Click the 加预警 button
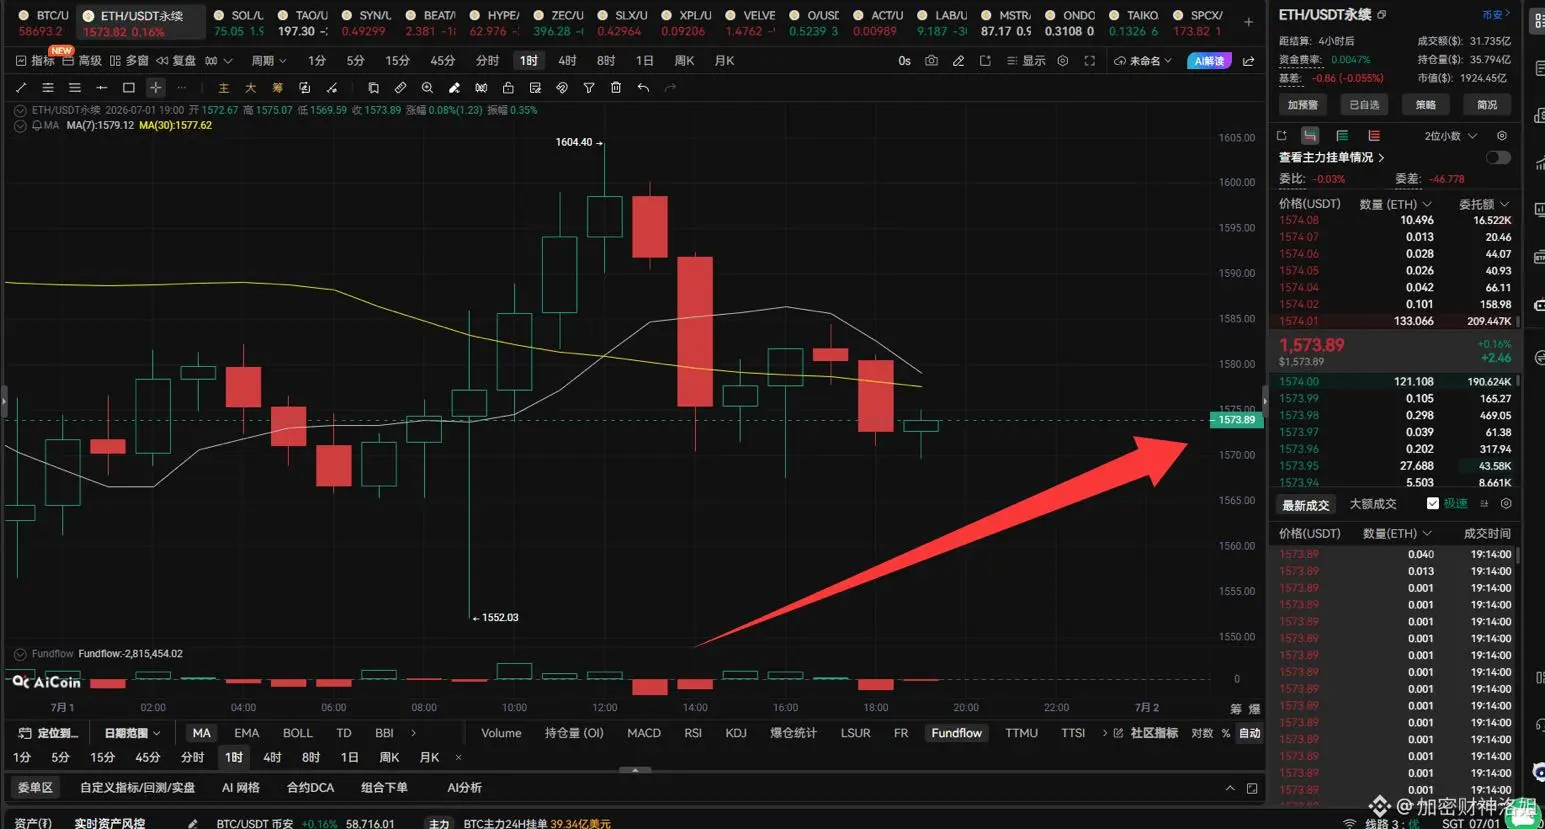Image resolution: width=1545 pixels, height=829 pixels. 1302,104
